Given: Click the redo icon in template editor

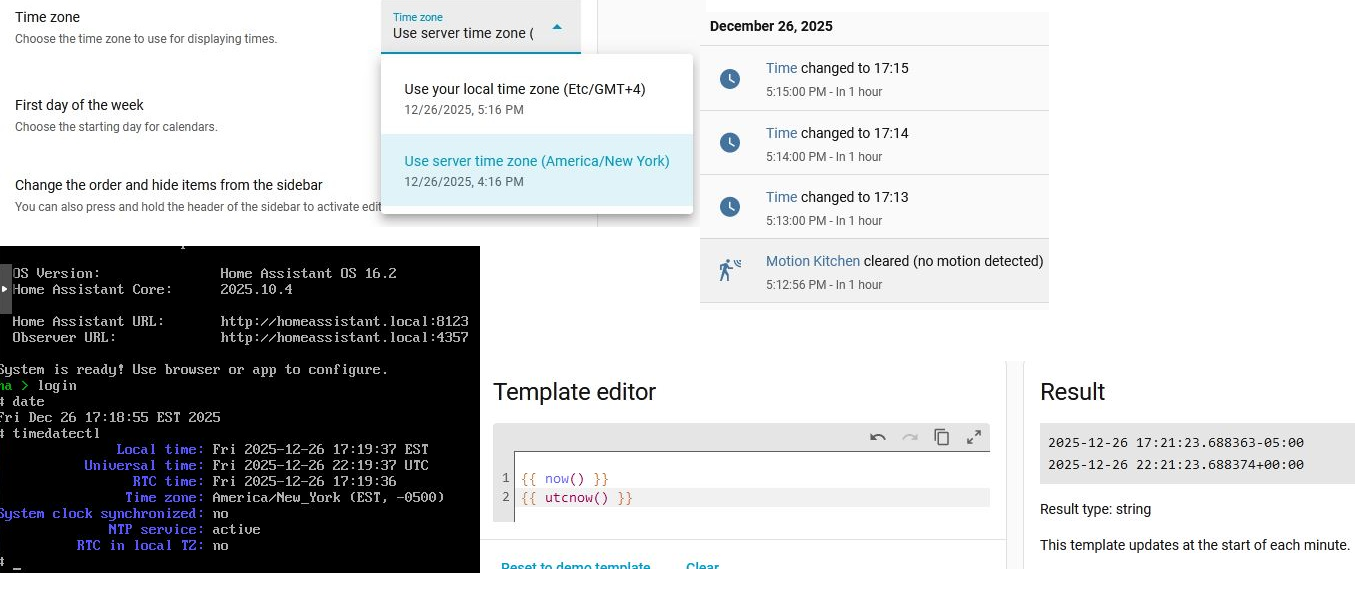Looking at the screenshot, I should [910, 437].
